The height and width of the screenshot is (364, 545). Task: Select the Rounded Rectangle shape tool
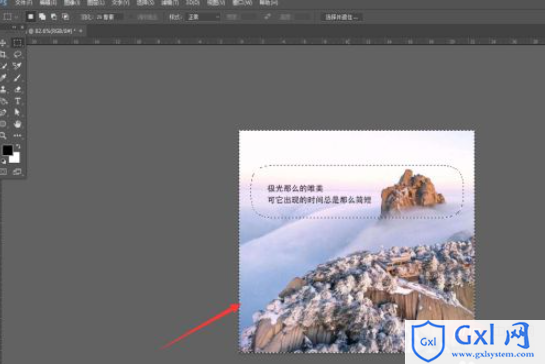pyautogui.click(x=3, y=124)
